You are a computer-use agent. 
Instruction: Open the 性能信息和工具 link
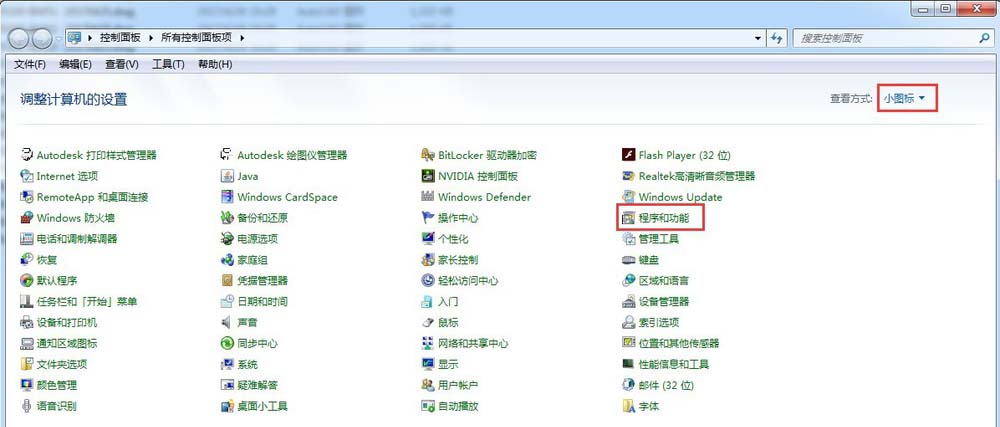674,365
